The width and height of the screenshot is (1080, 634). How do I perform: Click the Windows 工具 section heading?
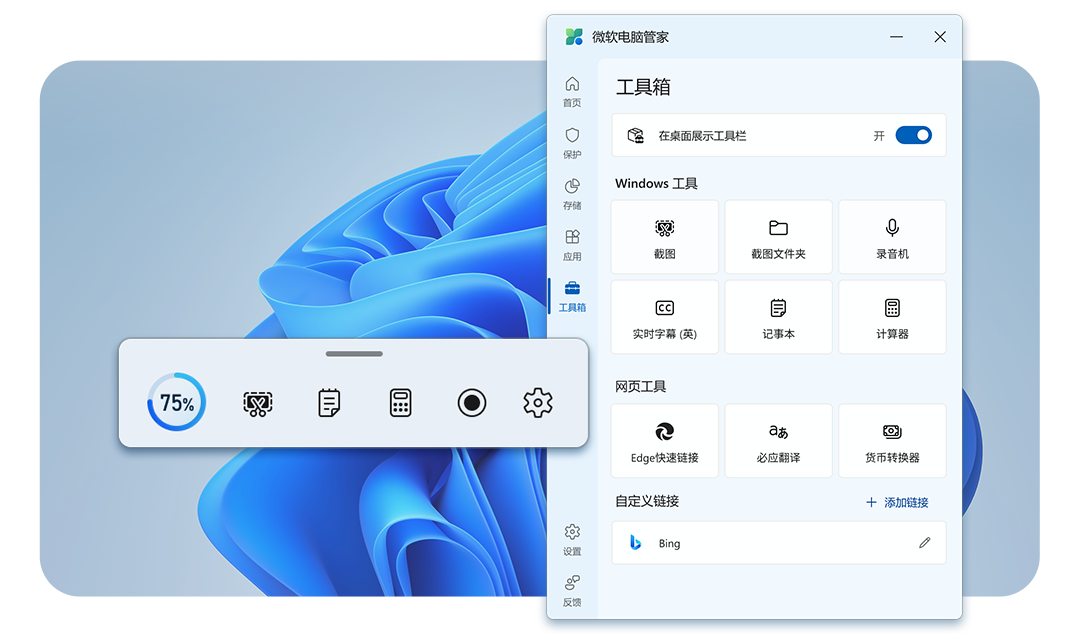coord(656,183)
